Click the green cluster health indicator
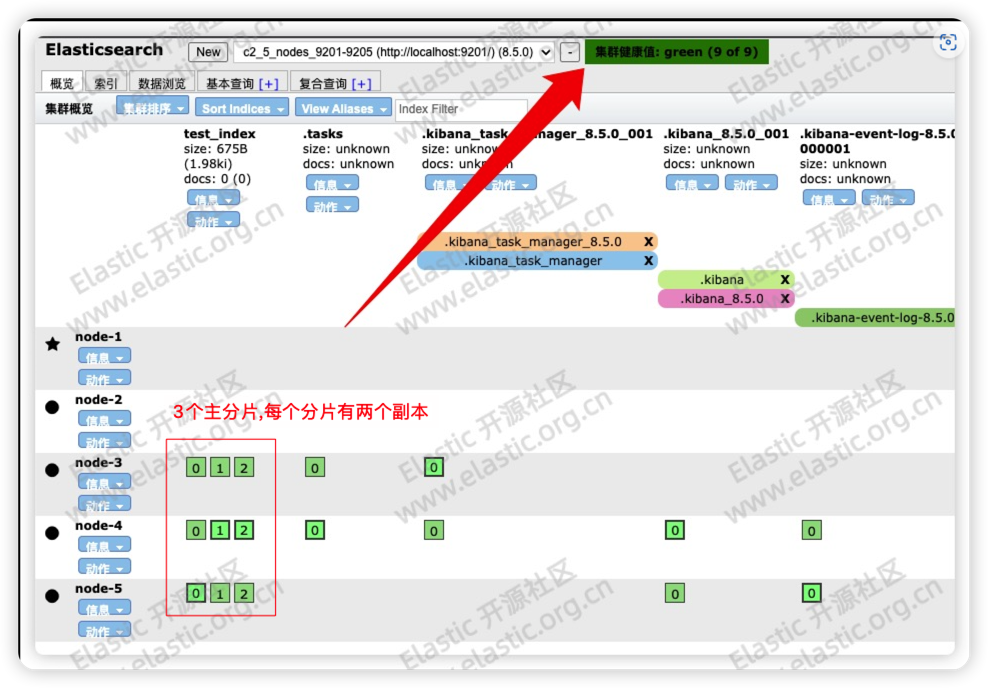The height and width of the screenshot is (688, 988). tap(677, 52)
